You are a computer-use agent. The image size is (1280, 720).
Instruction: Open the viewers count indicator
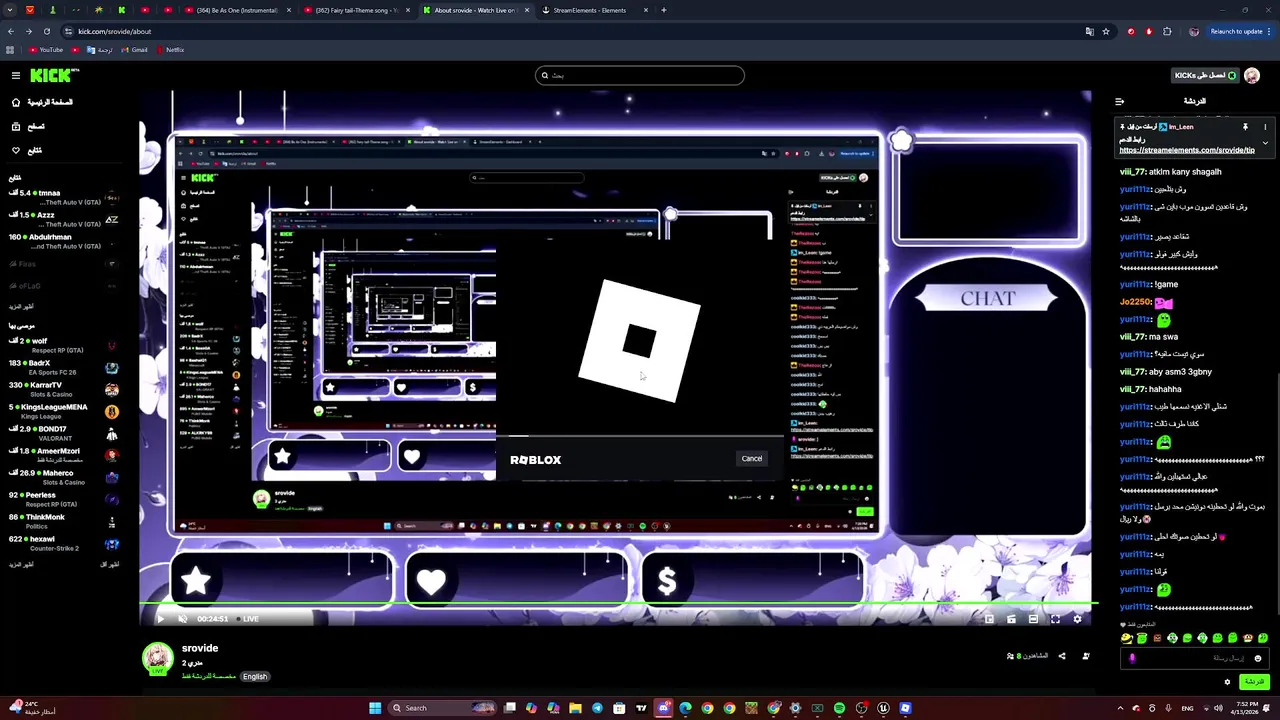tap(1027, 656)
